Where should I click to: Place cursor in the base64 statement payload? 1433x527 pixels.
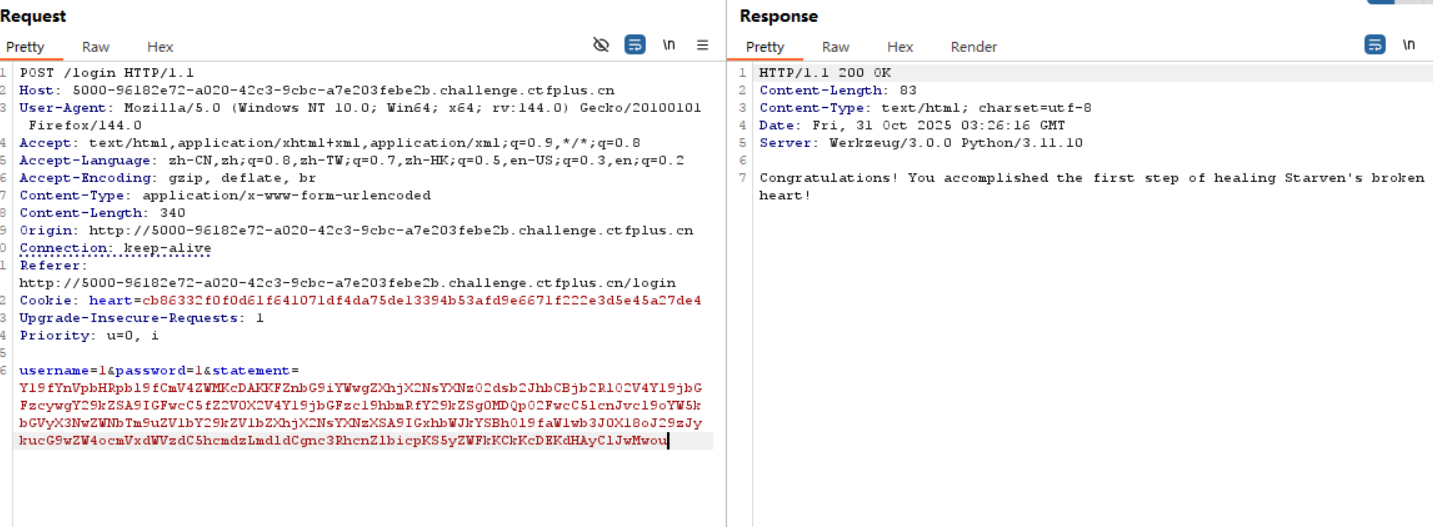click(x=360, y=405)
